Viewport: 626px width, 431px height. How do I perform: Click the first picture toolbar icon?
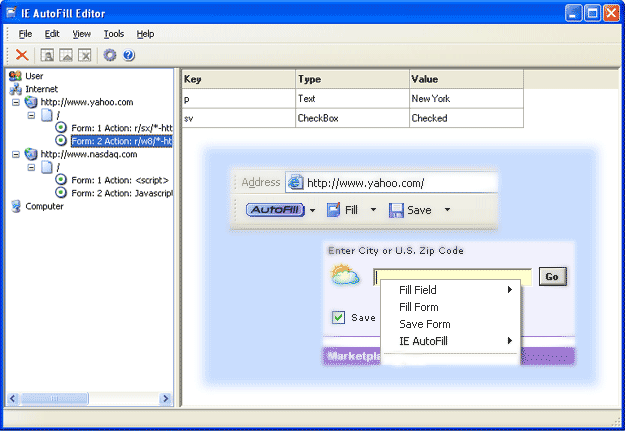tap(47, 55)
